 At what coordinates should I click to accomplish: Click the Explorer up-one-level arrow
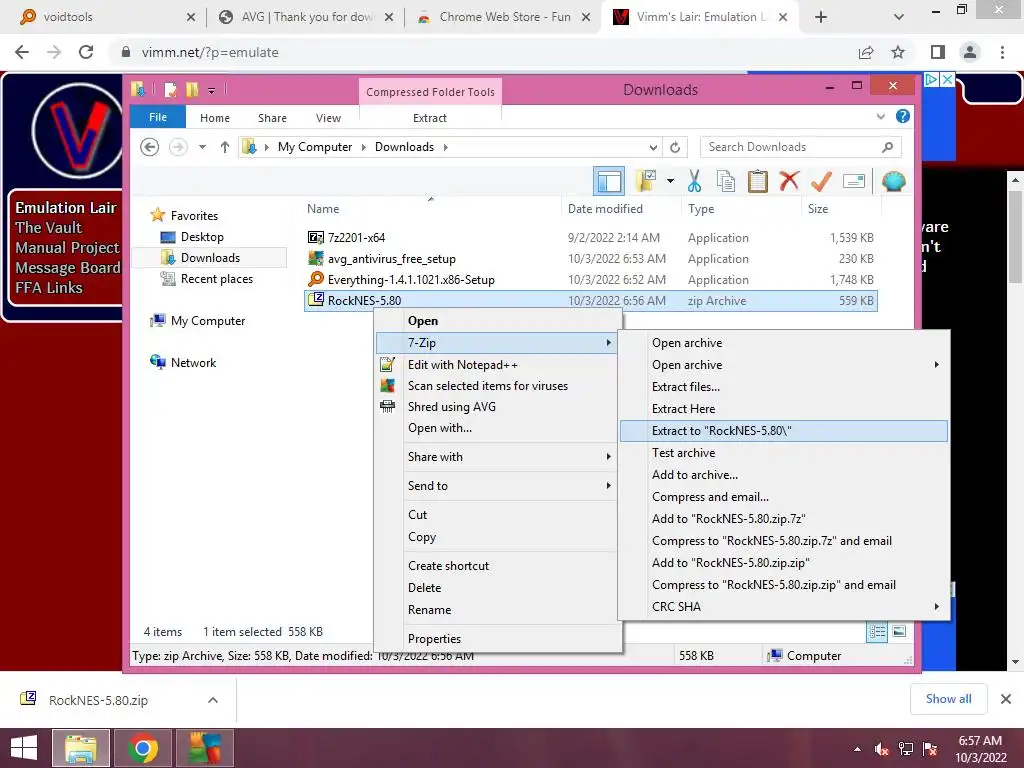tap(225, 147)
